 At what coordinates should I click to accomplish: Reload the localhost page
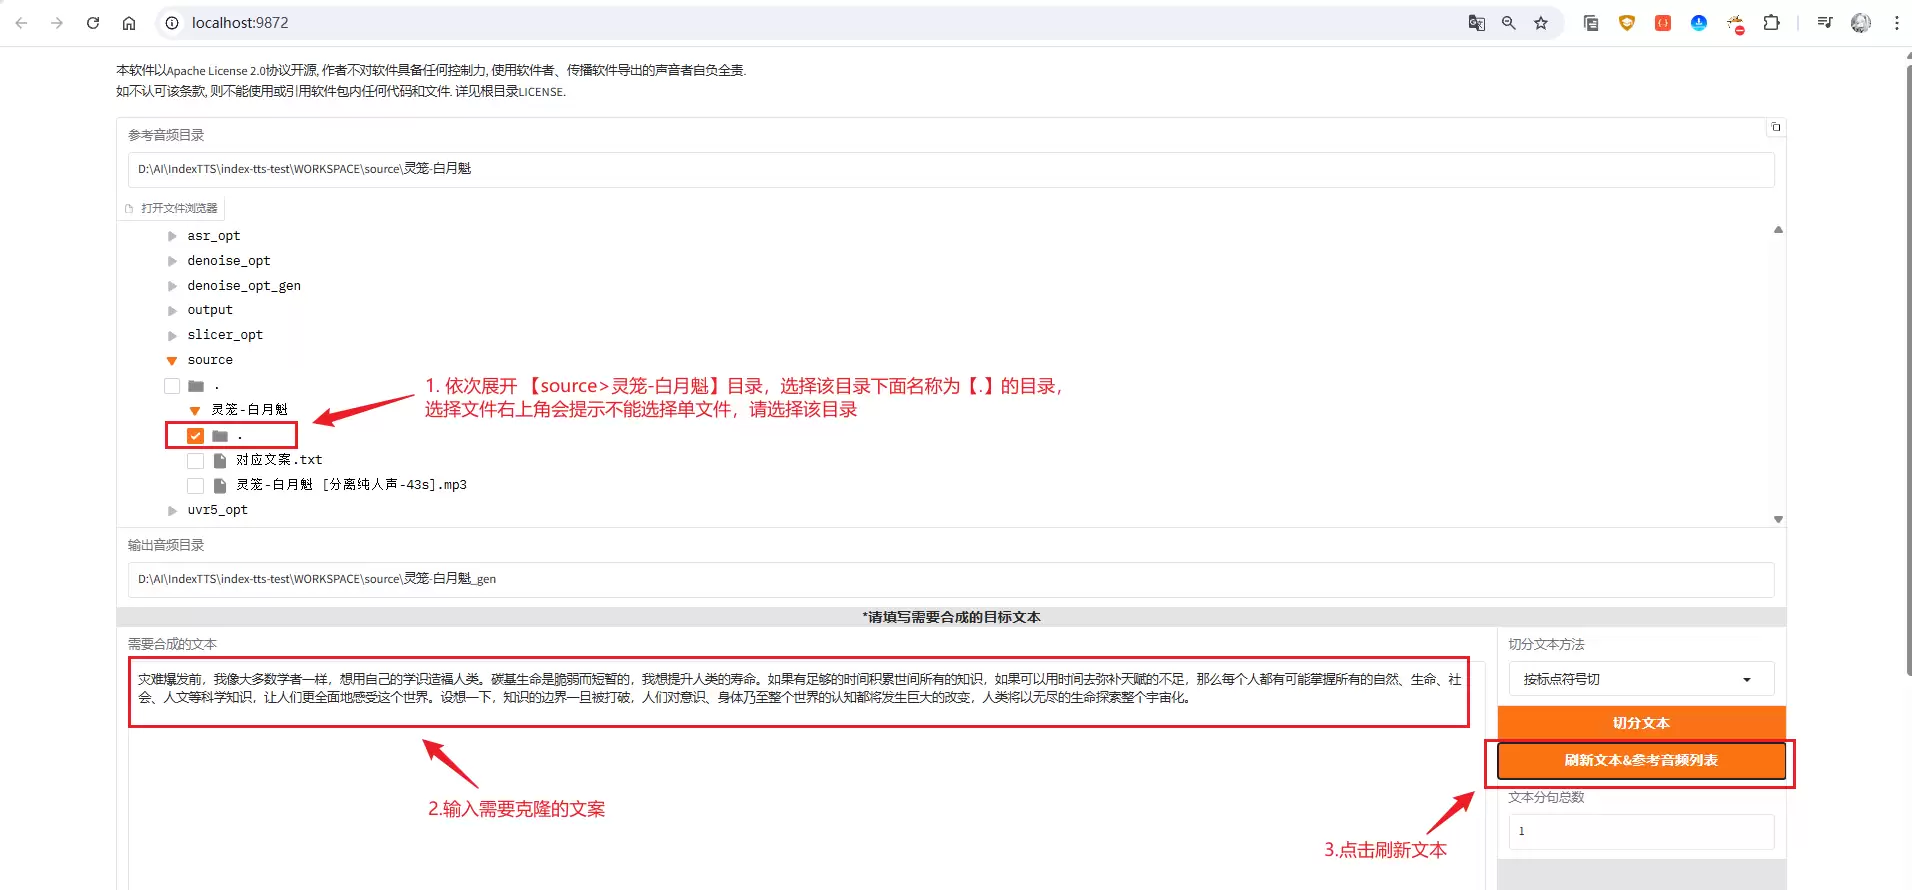(x=93, y=23)
